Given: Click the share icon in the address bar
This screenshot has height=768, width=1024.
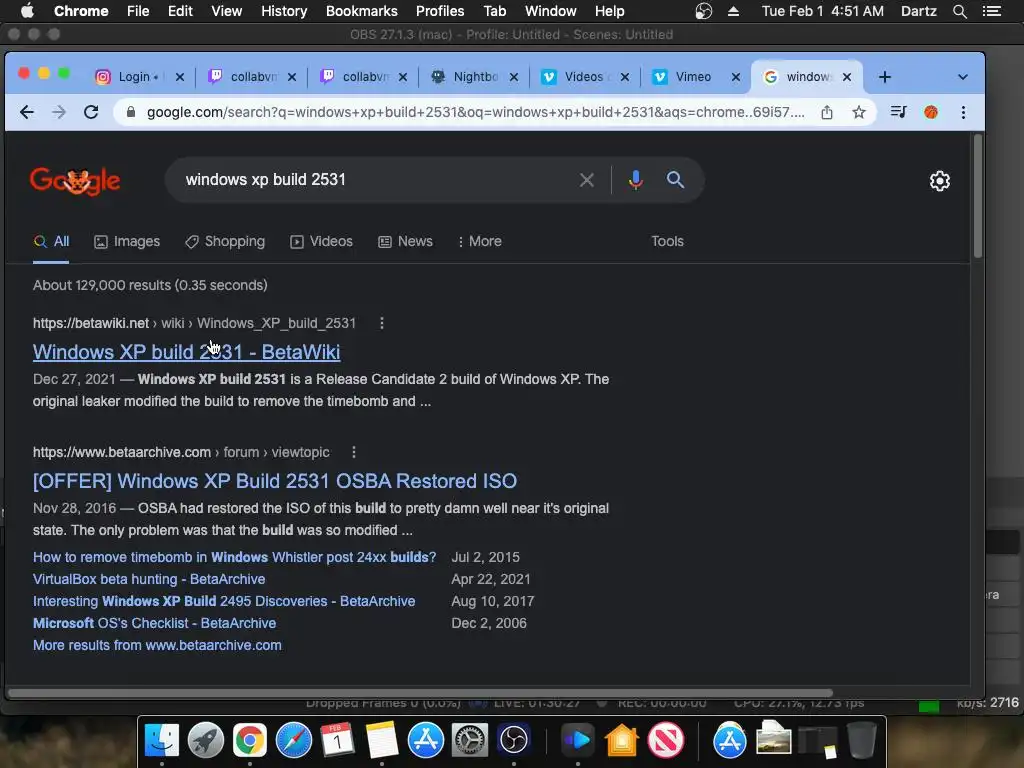Looking at the screenshot, I should 827,112.
